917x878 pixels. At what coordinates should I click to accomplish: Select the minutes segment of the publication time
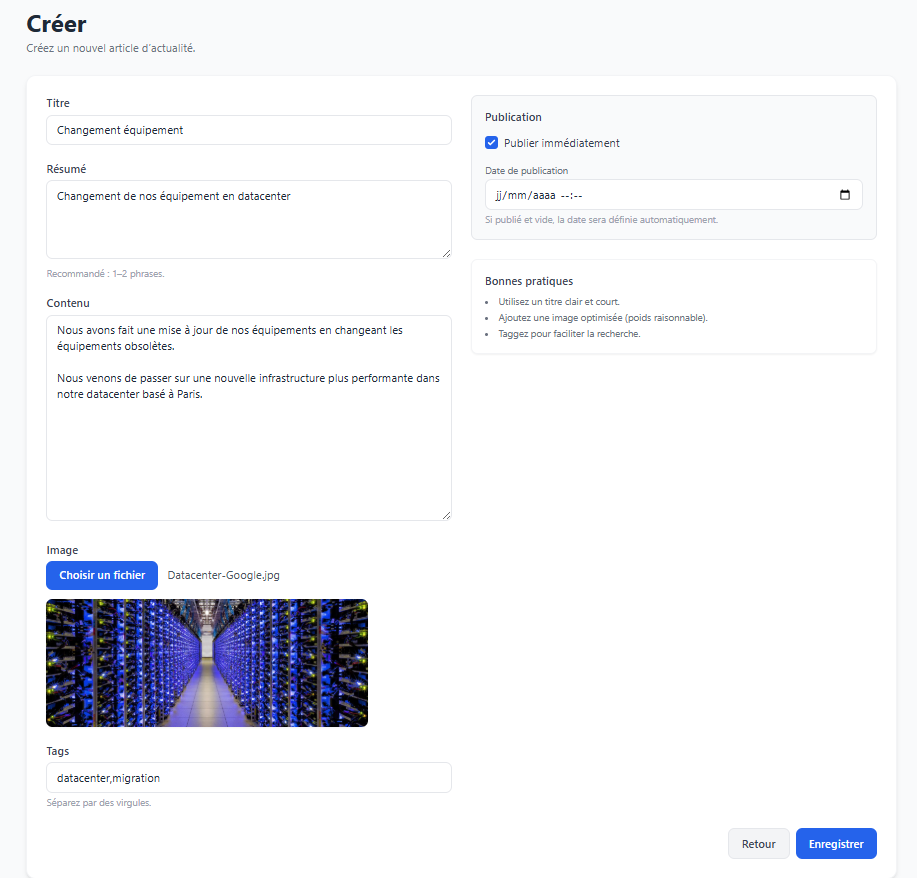click(578, 195)
